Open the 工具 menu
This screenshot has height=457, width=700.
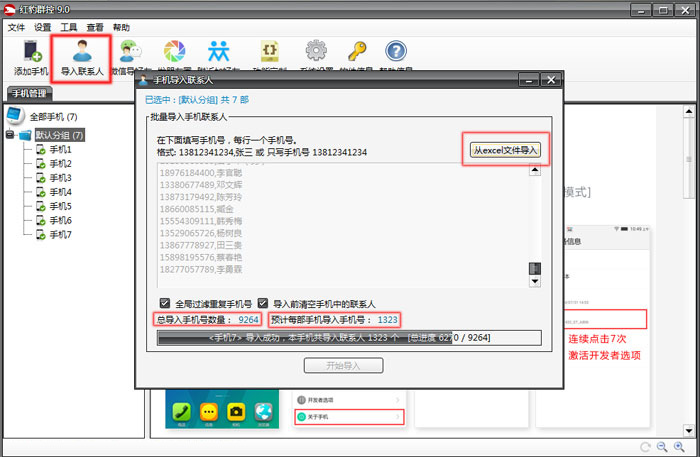(x=69, y=28)
